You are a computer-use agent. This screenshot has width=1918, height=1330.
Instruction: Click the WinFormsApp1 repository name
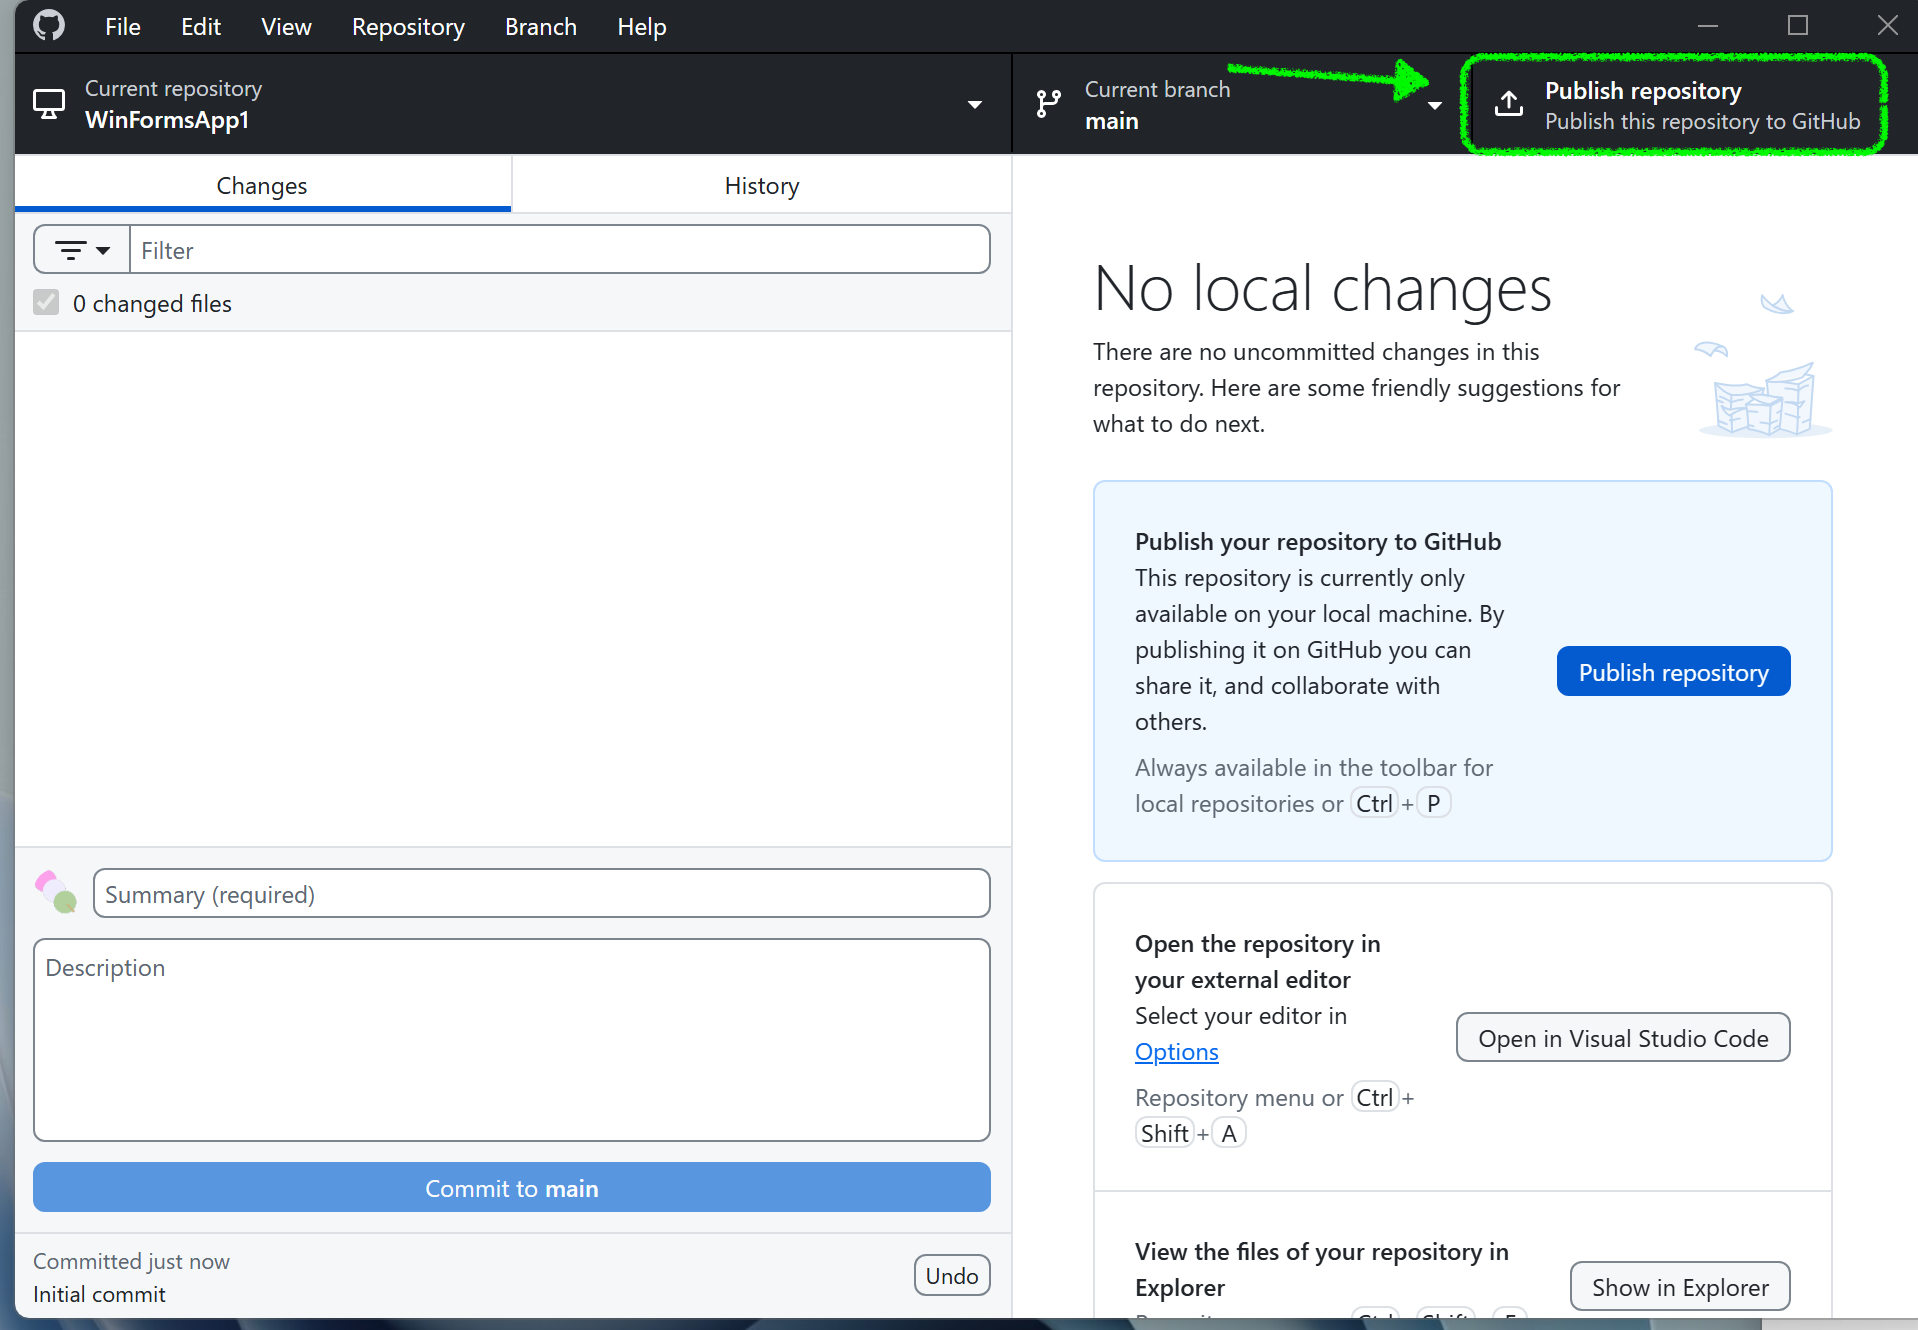click(x=166, y=120)
